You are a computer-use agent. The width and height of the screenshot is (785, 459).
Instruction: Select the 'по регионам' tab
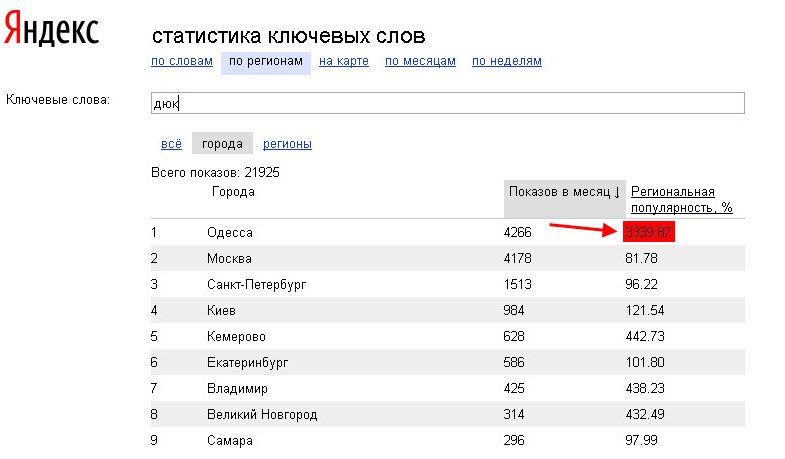pos(266,62)
